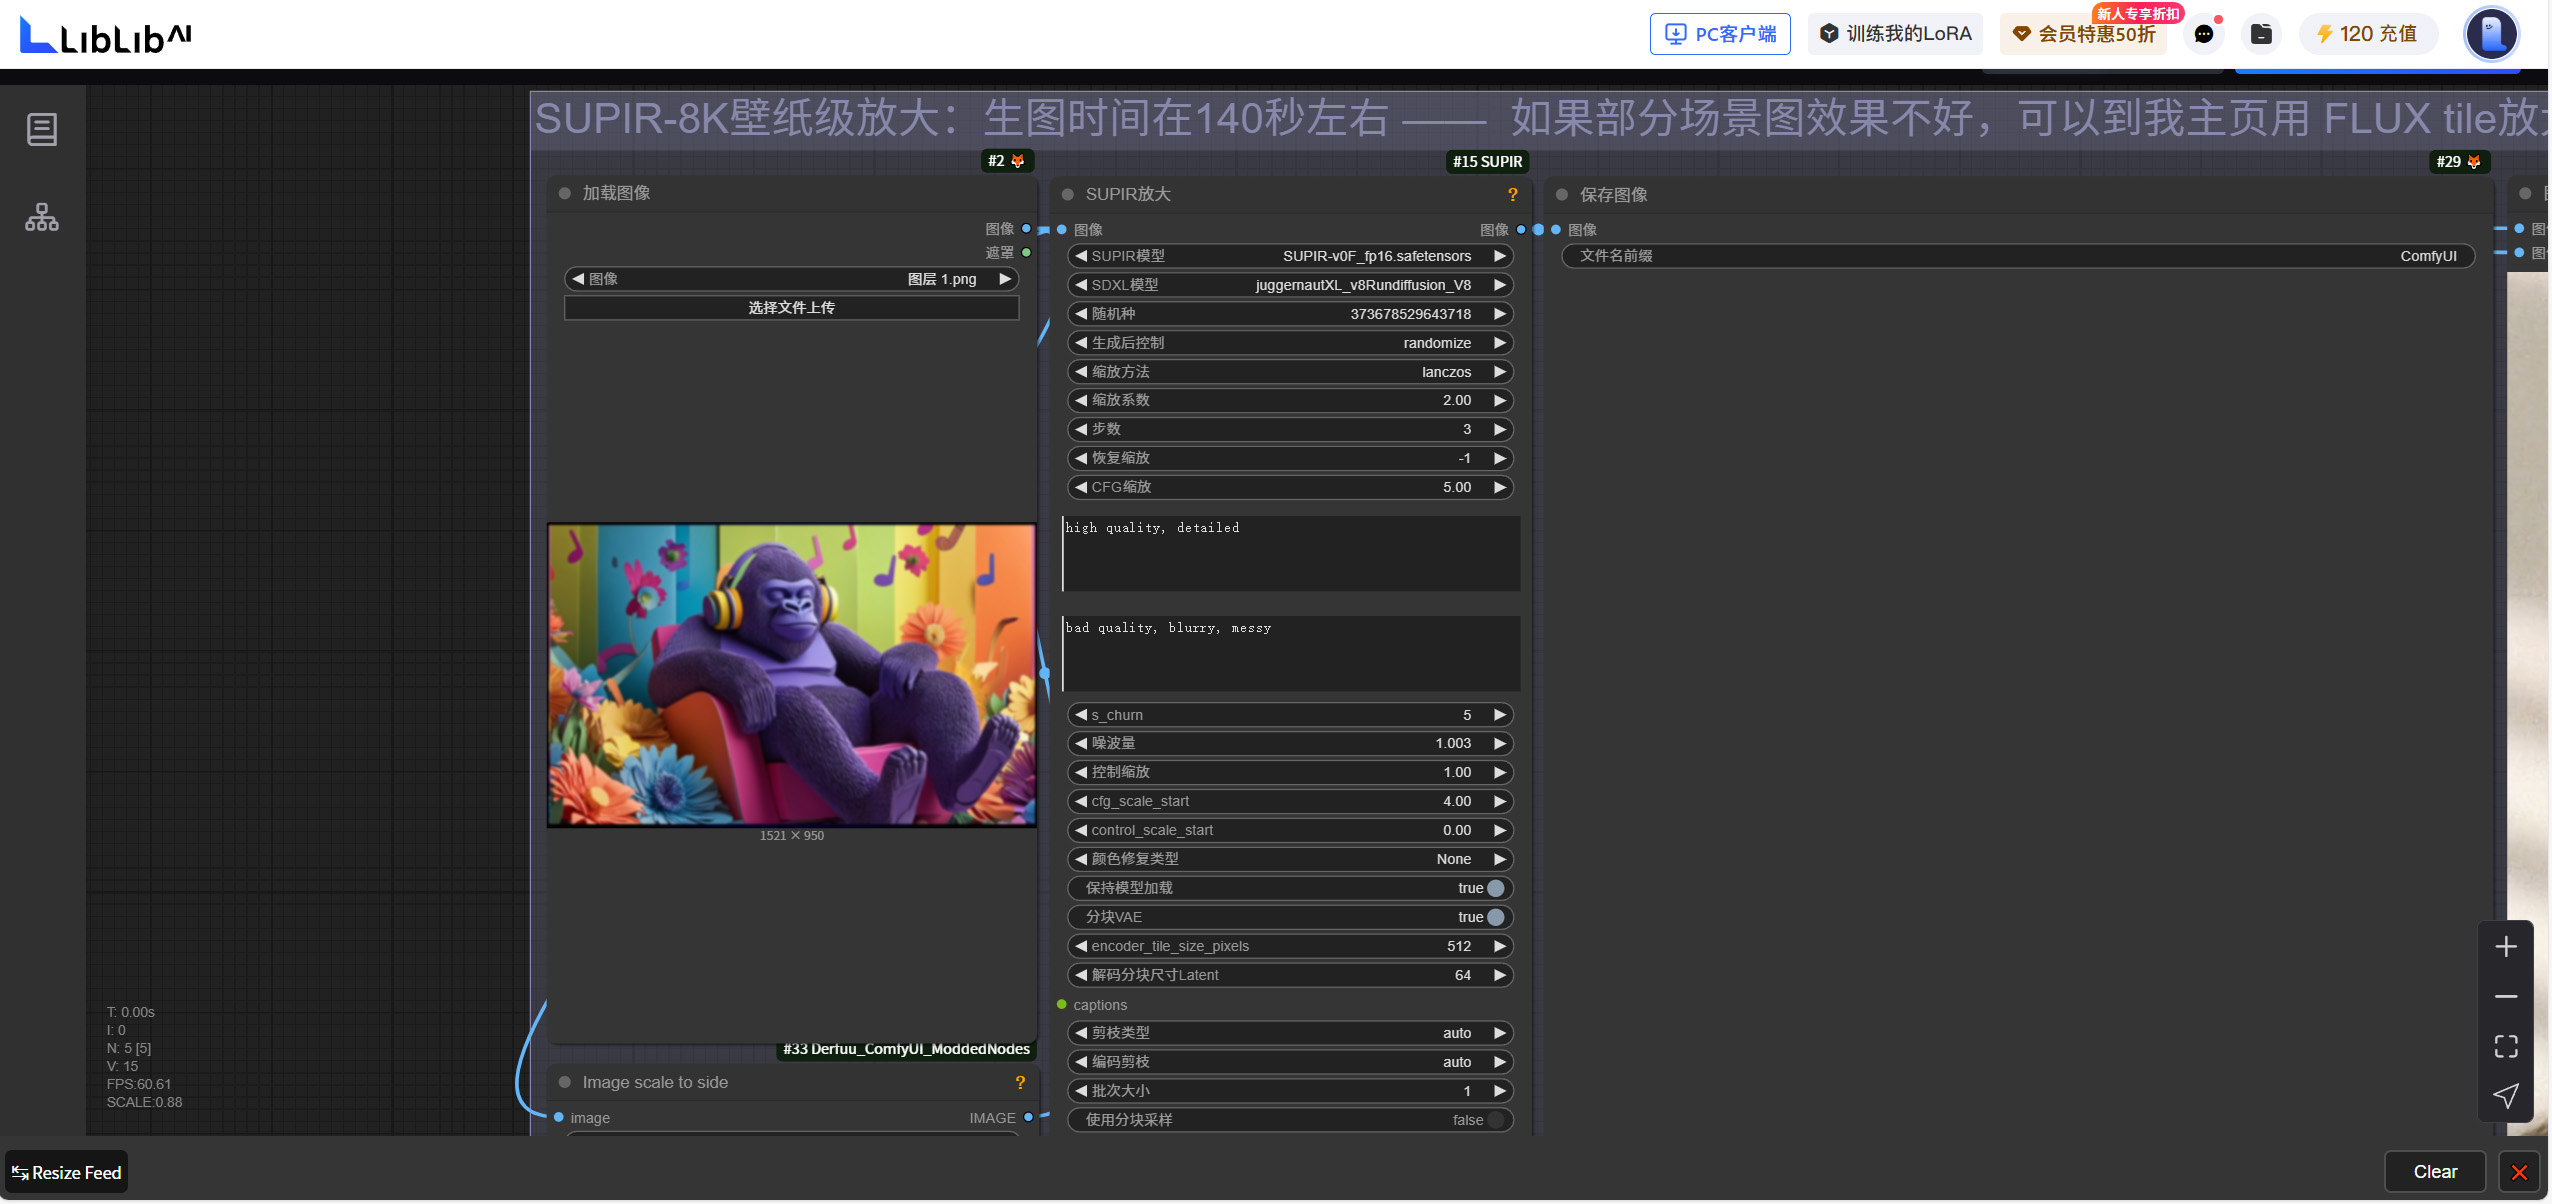Adjust s_churn value field

[x=1290, y=715]
